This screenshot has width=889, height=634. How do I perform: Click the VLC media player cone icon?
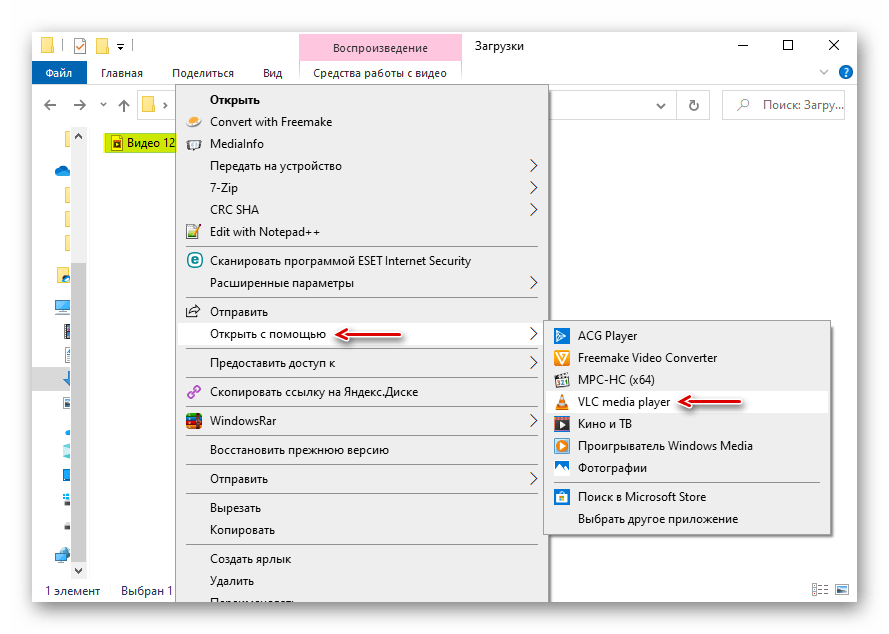pyautogui.click(x=561, y=402)
